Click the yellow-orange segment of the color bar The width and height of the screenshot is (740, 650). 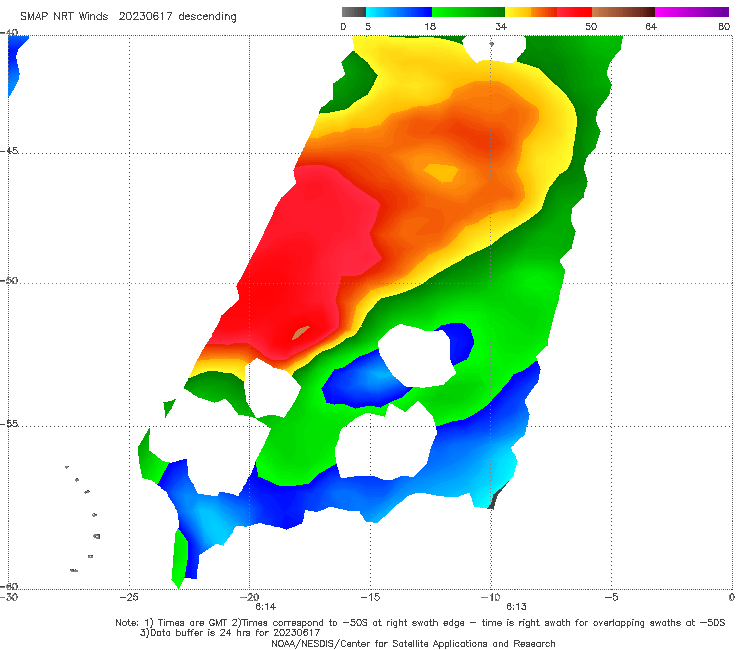click(x=531, y=12)
